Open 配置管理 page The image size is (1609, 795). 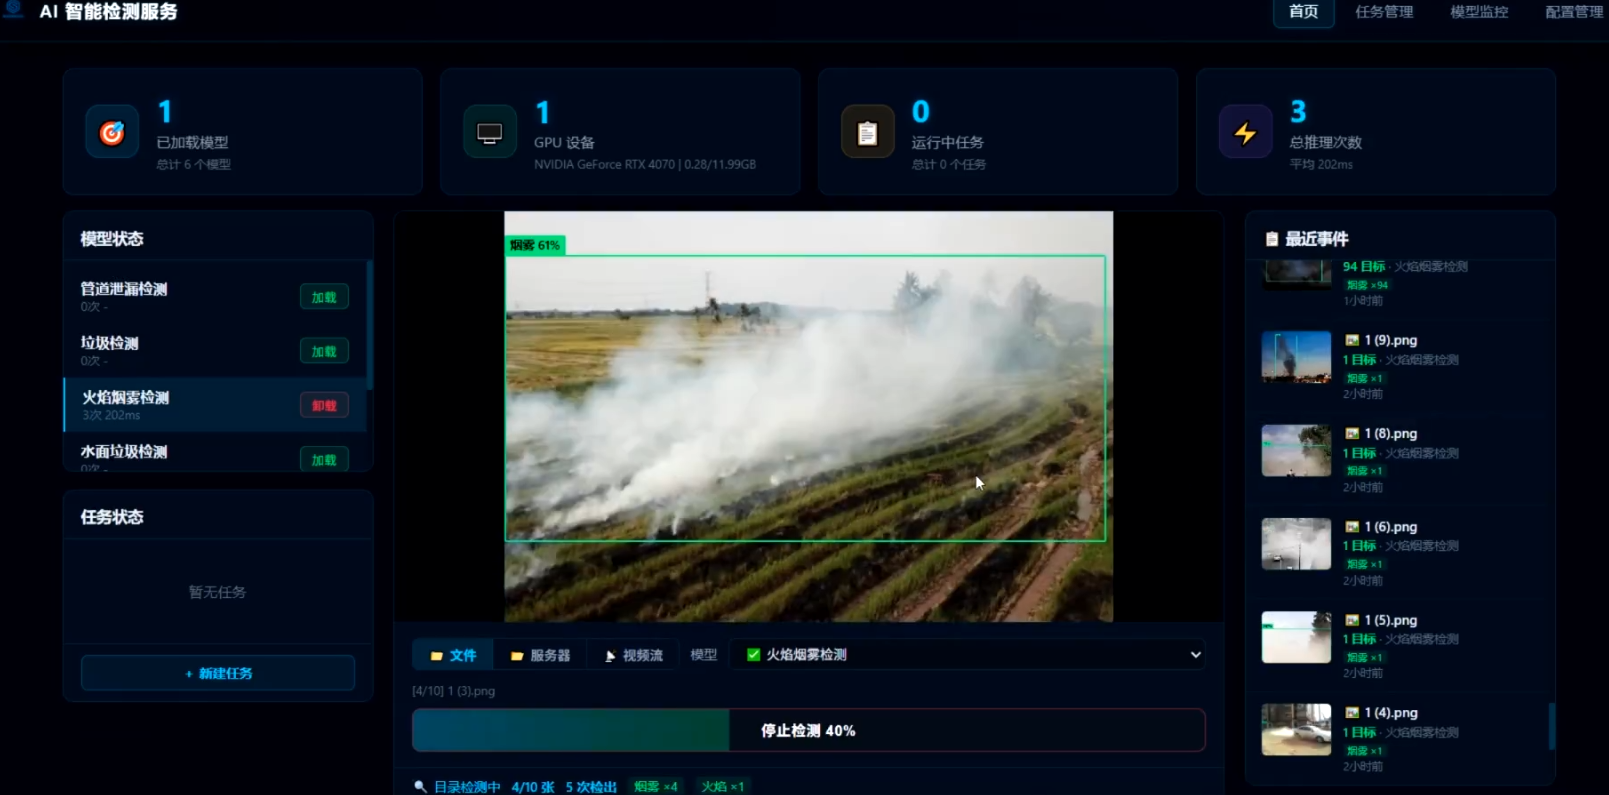coord(1574,12)
